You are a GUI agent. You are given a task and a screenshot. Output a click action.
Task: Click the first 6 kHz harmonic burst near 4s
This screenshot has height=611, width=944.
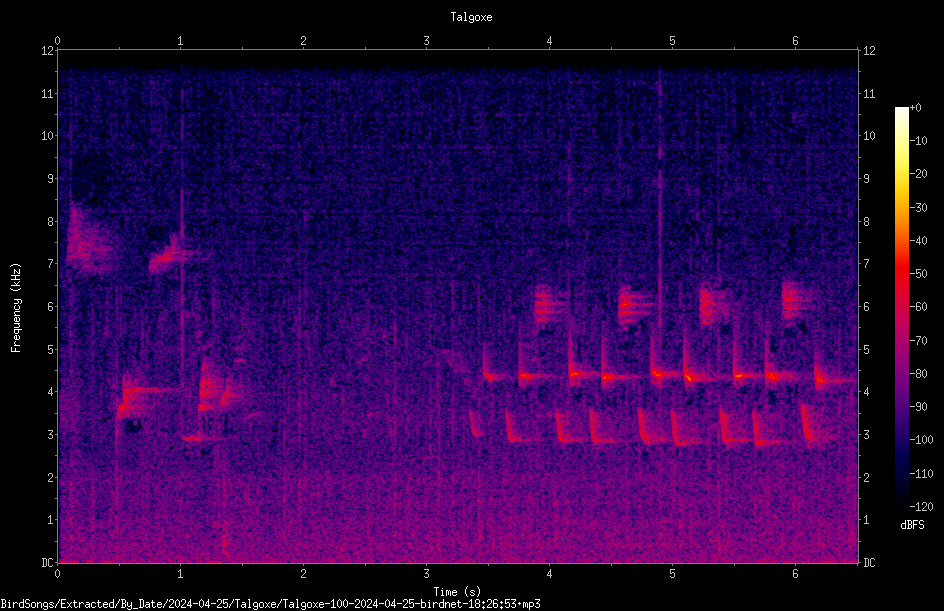(x=549, y=305)
